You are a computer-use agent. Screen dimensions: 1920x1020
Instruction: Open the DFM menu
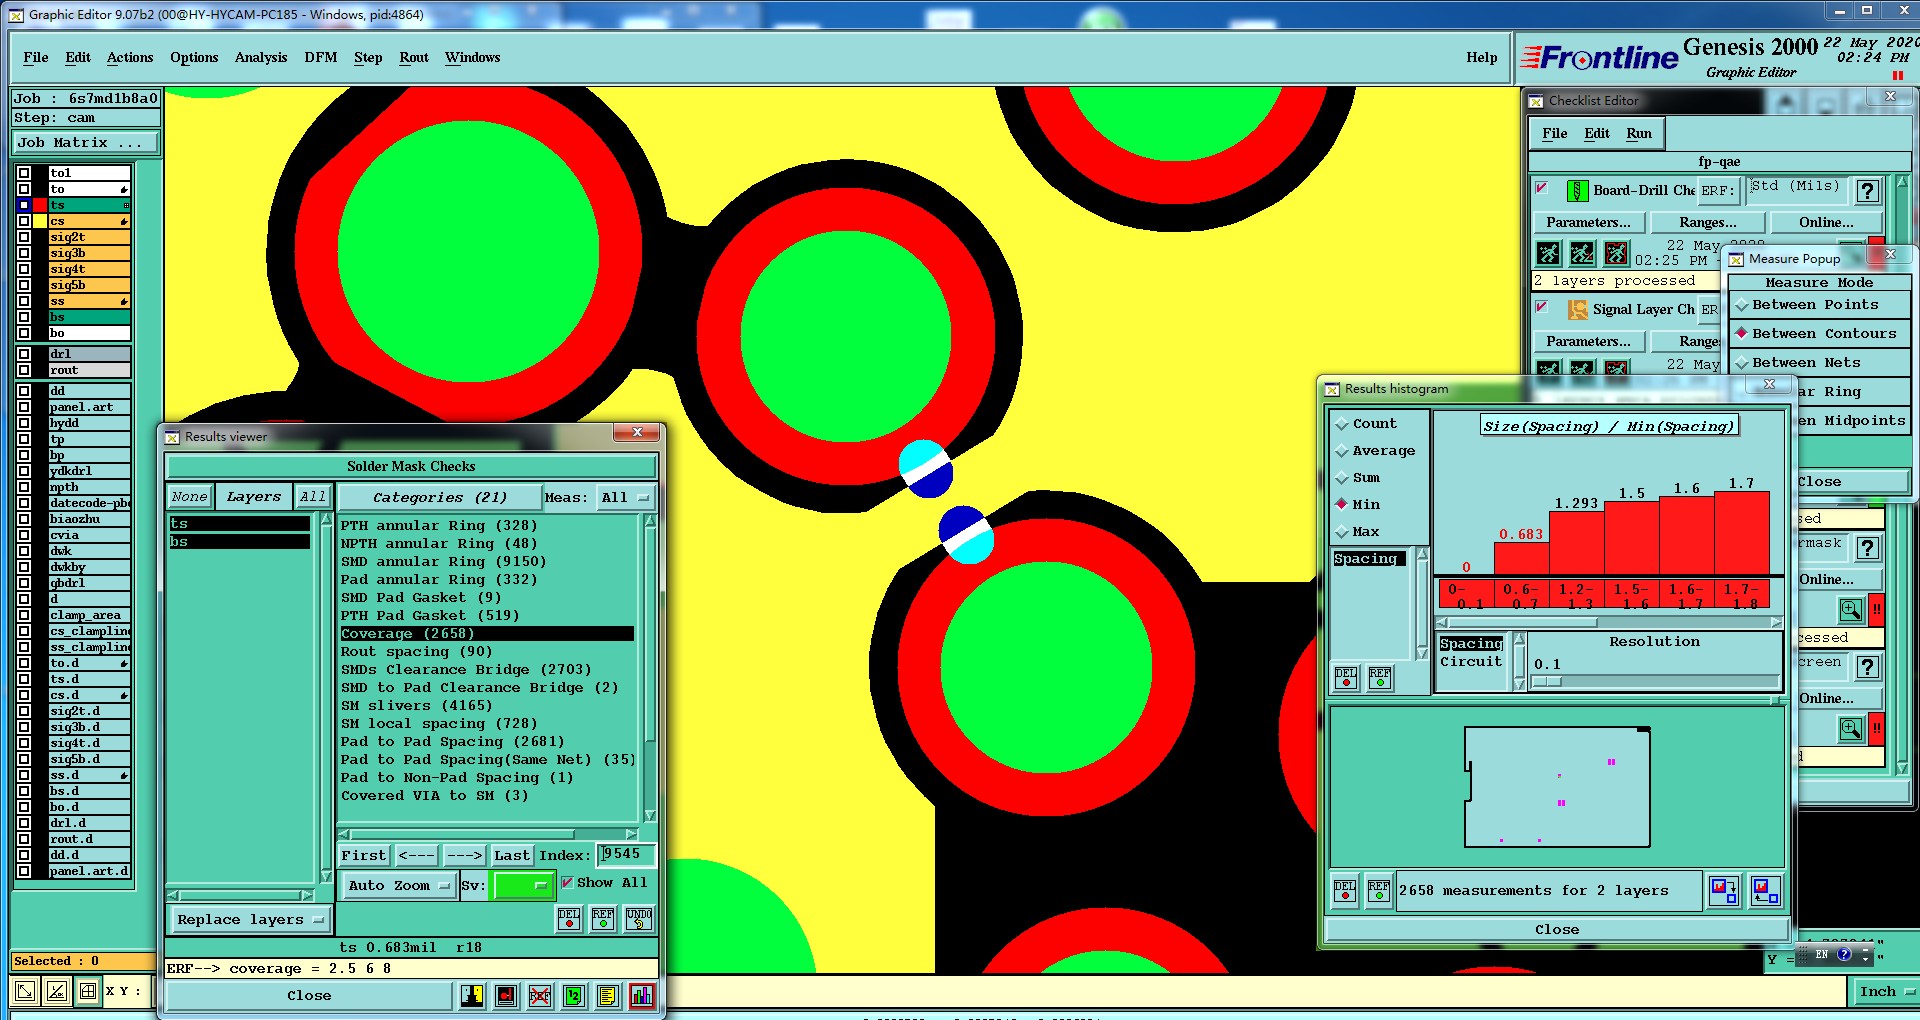(321, 58)
